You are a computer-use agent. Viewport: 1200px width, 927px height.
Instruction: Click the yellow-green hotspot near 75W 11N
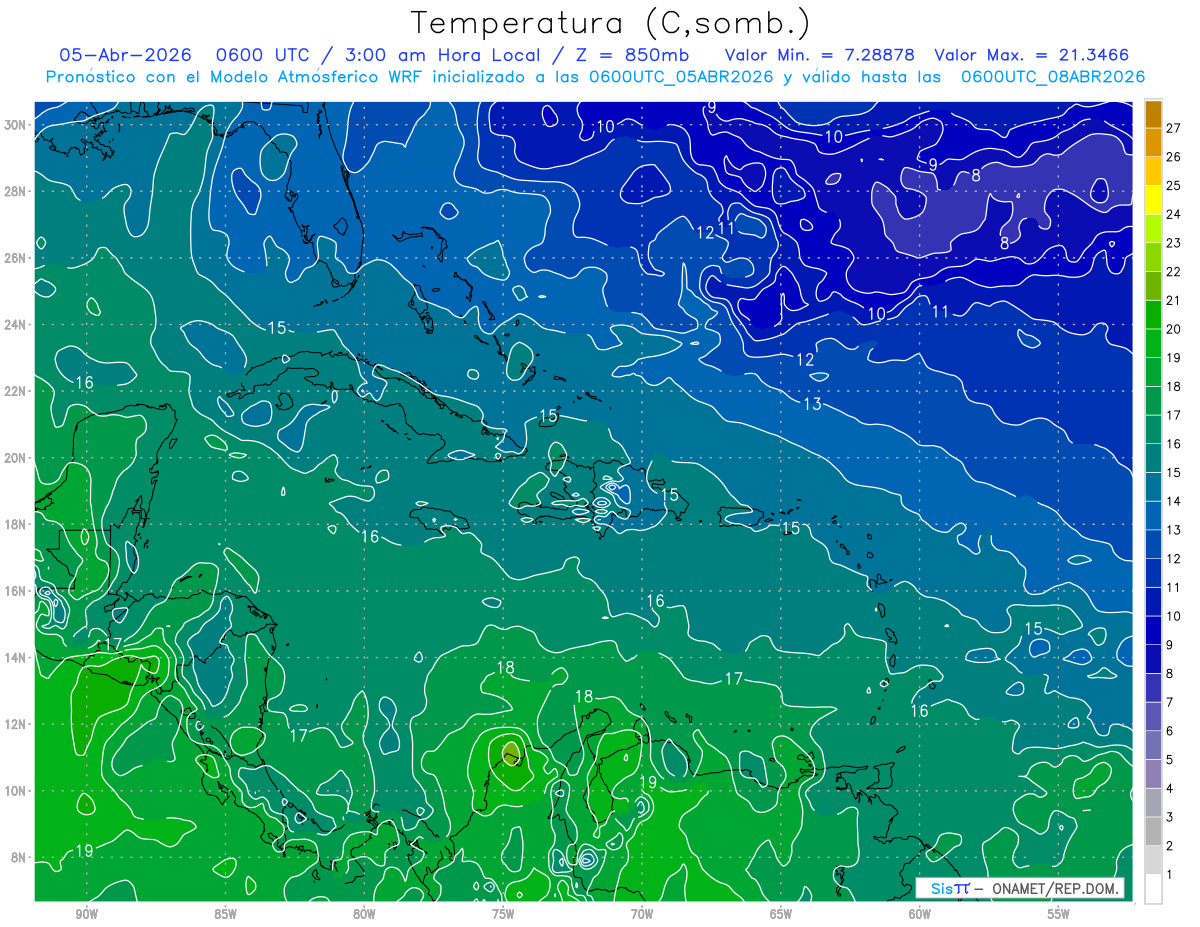point(510,752)
